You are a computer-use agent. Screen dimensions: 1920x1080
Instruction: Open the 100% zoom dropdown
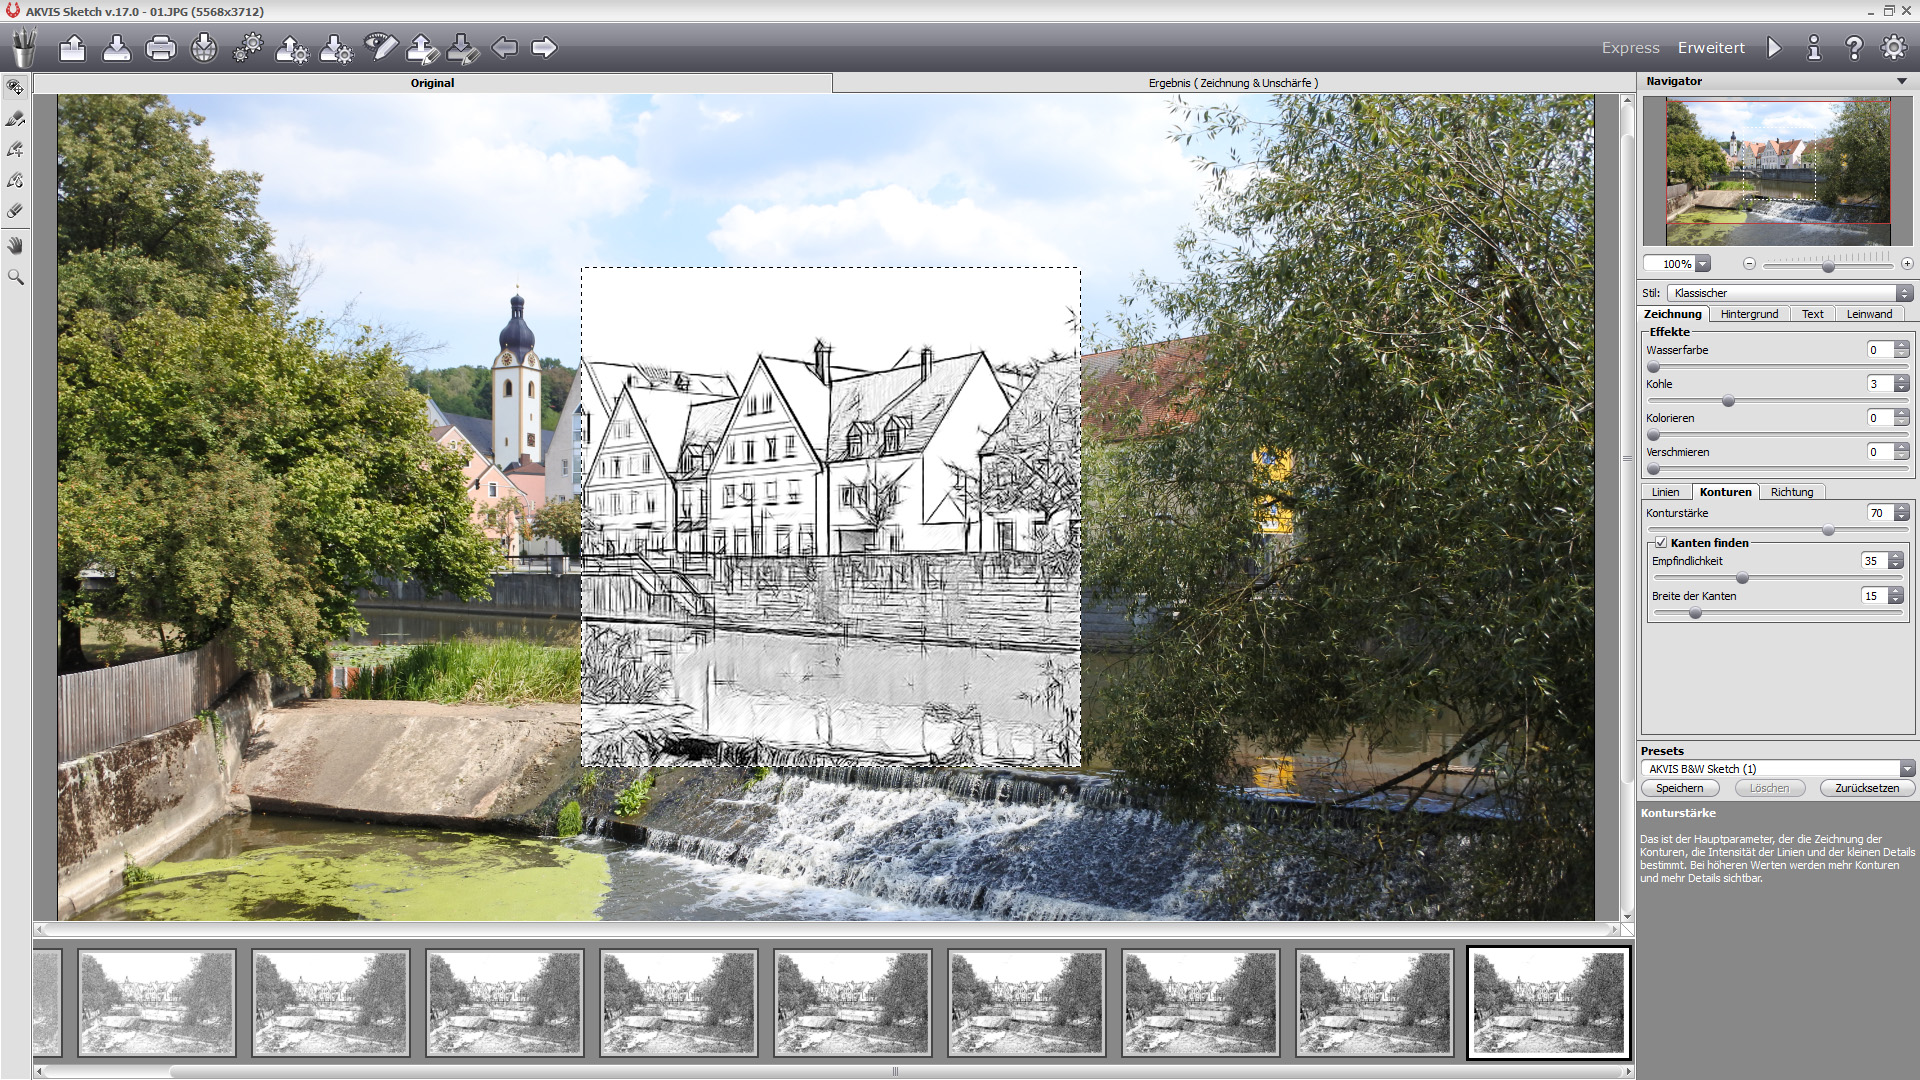pos(1703,264)
